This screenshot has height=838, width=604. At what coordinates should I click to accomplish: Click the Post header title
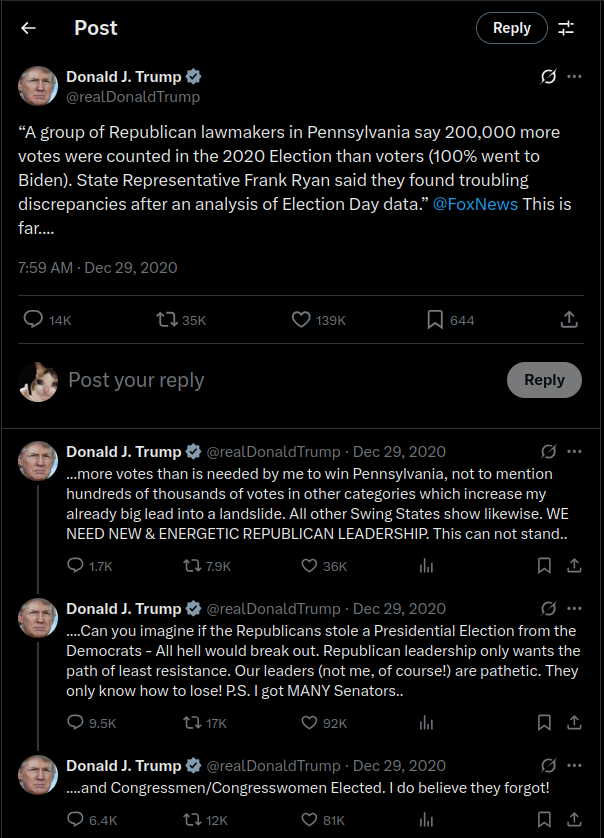[95, 28]
